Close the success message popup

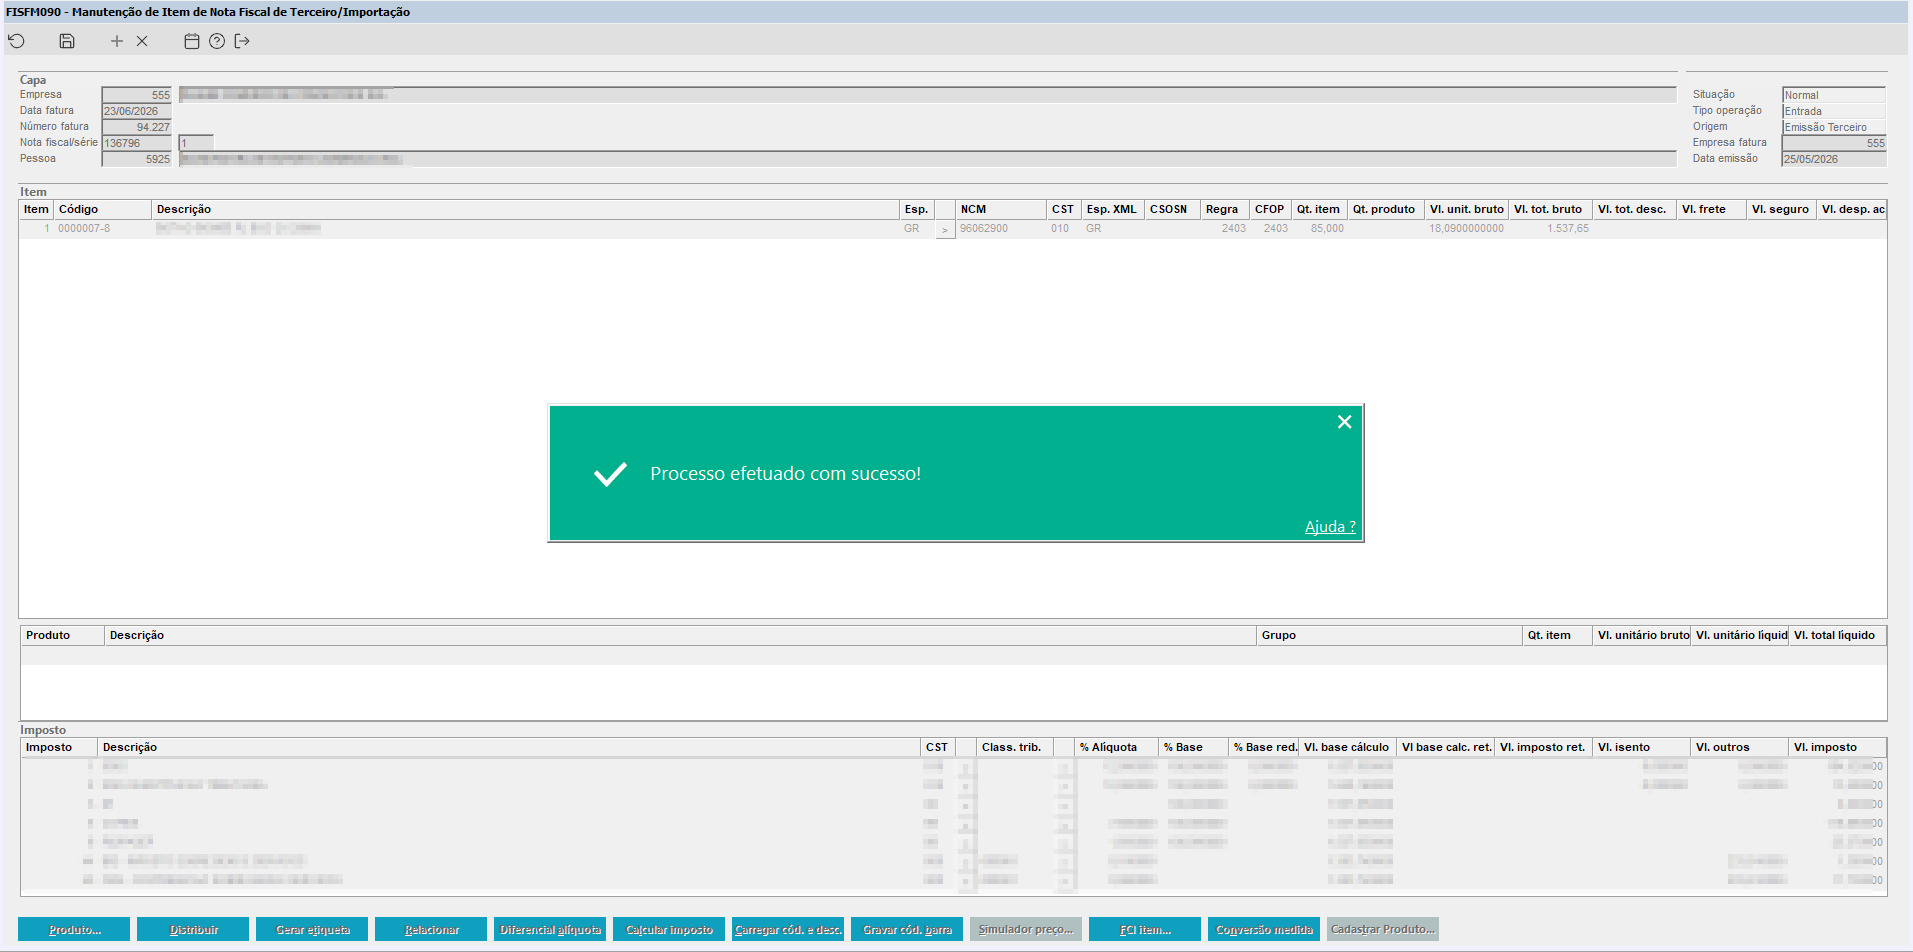pyautogui.click(x=1345, y=422)
